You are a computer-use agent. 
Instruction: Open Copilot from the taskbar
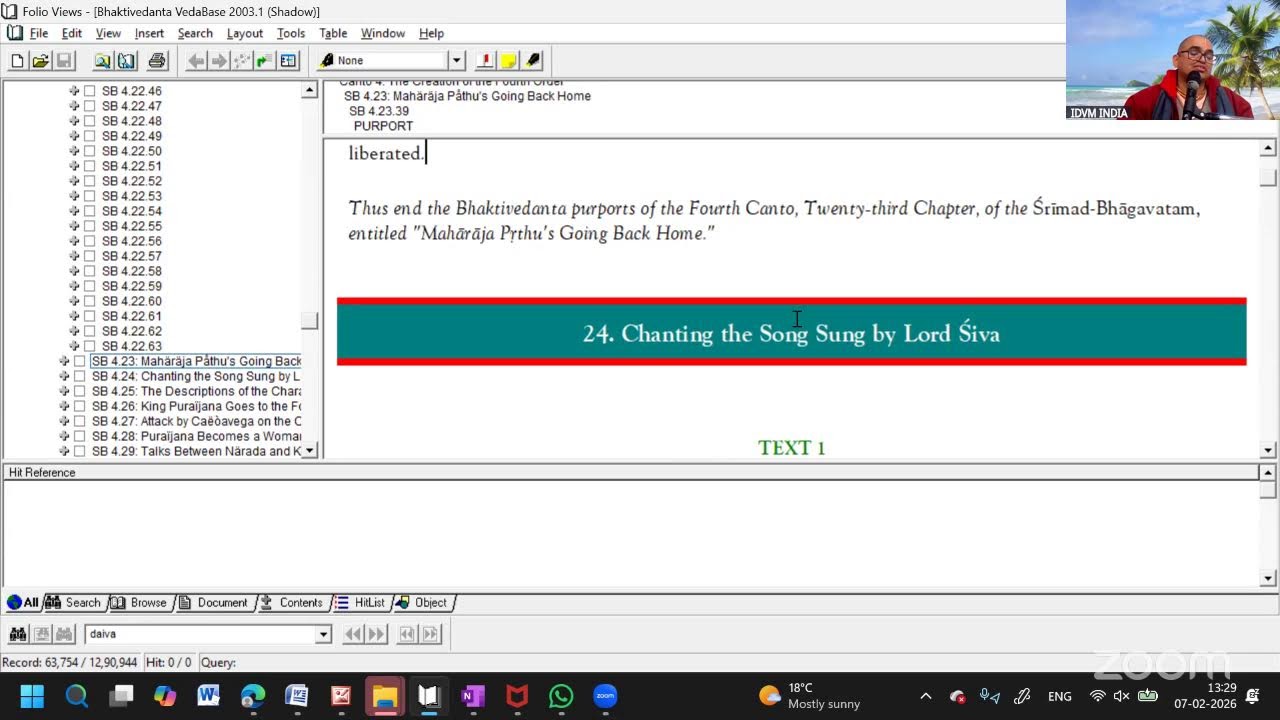(x=165, y=696)
